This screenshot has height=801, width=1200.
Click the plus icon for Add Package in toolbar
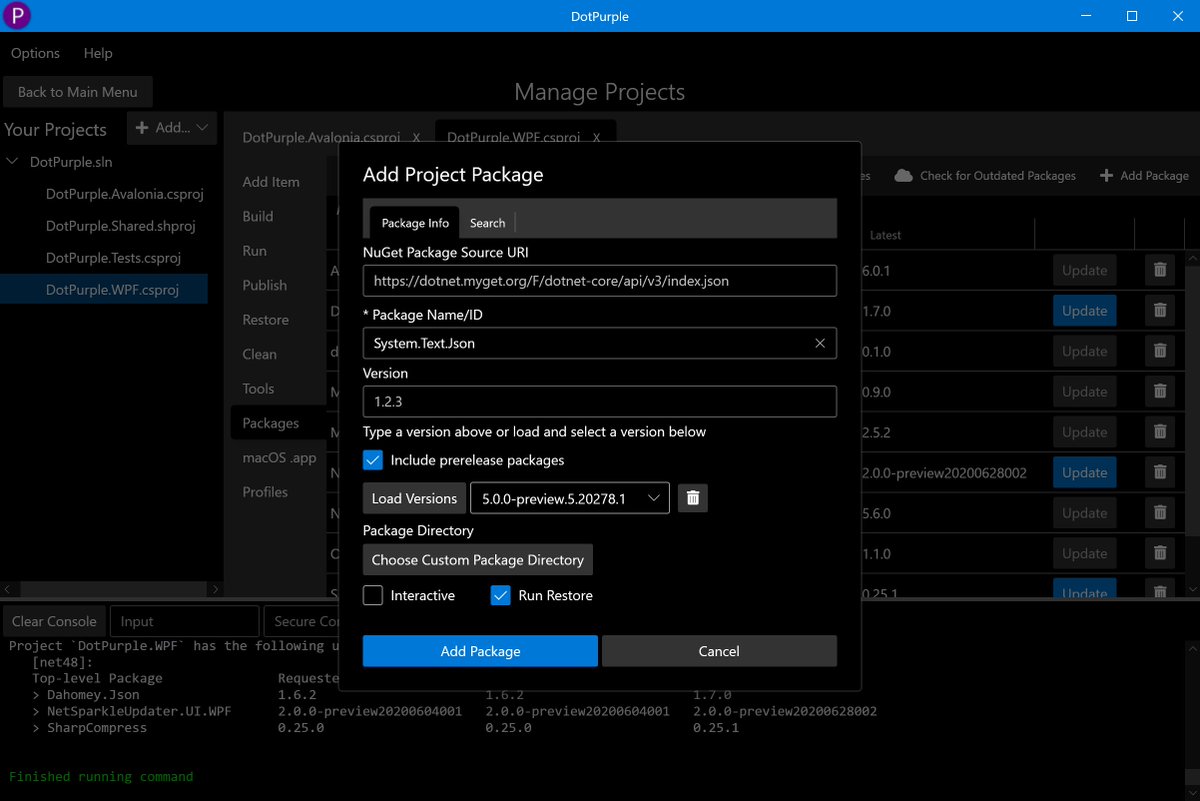pyautogui.click(x=1106, y=175)
